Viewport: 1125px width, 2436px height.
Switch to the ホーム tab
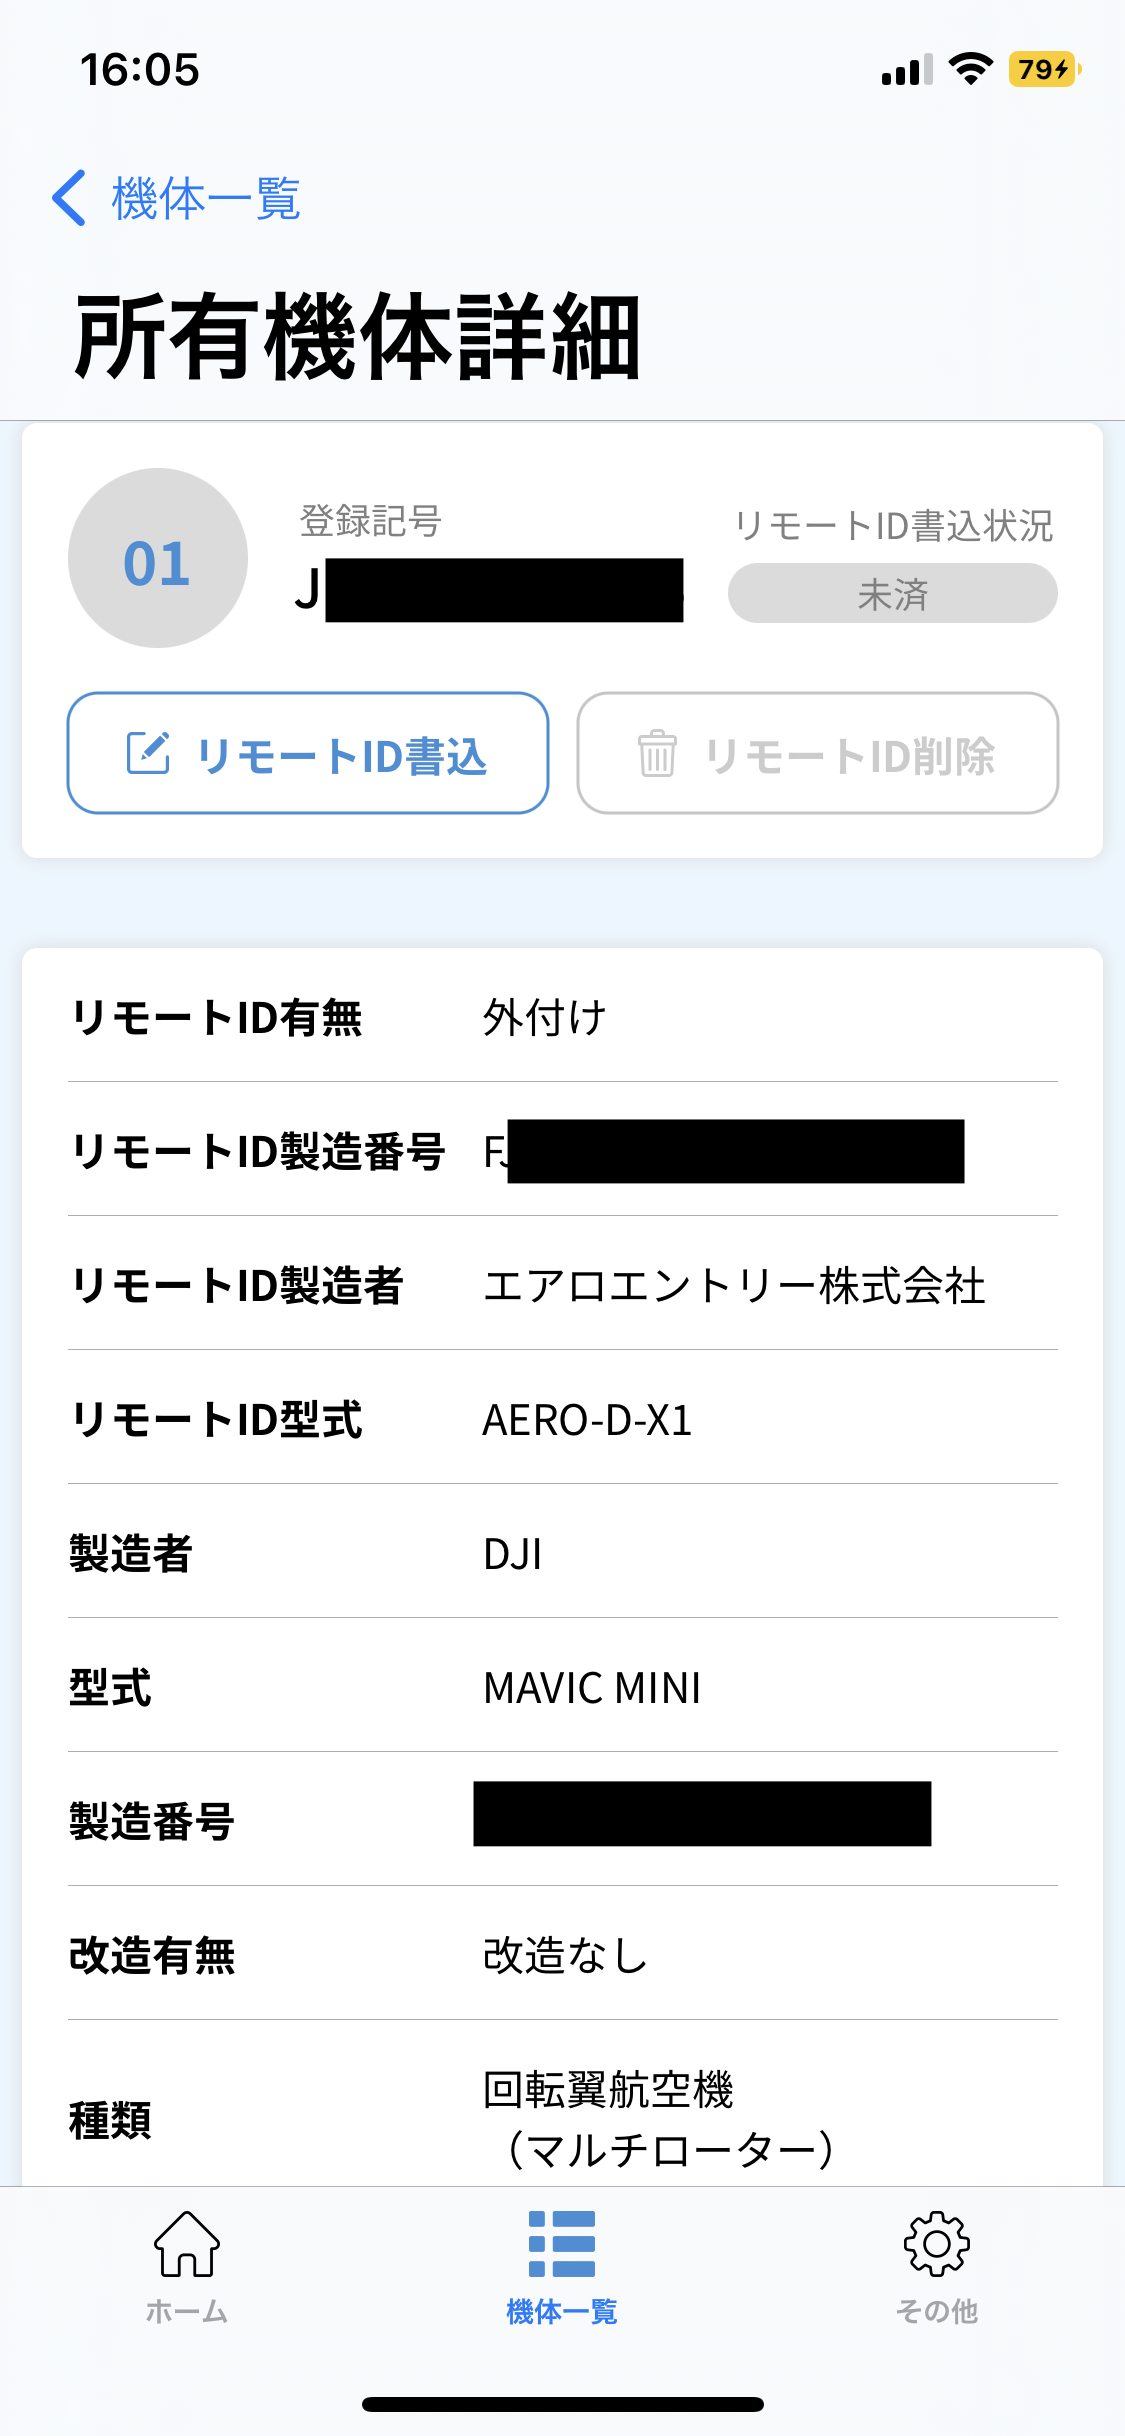(187, 2311)
